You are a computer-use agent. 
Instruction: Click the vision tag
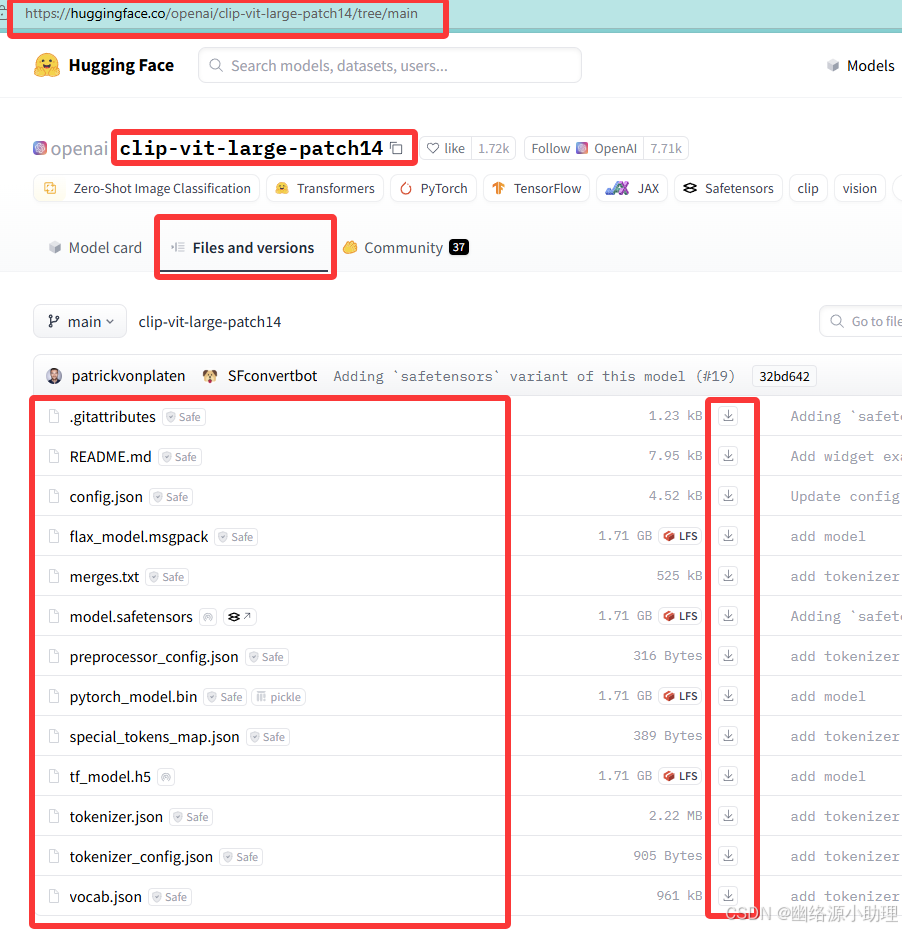tap(859, 188)
